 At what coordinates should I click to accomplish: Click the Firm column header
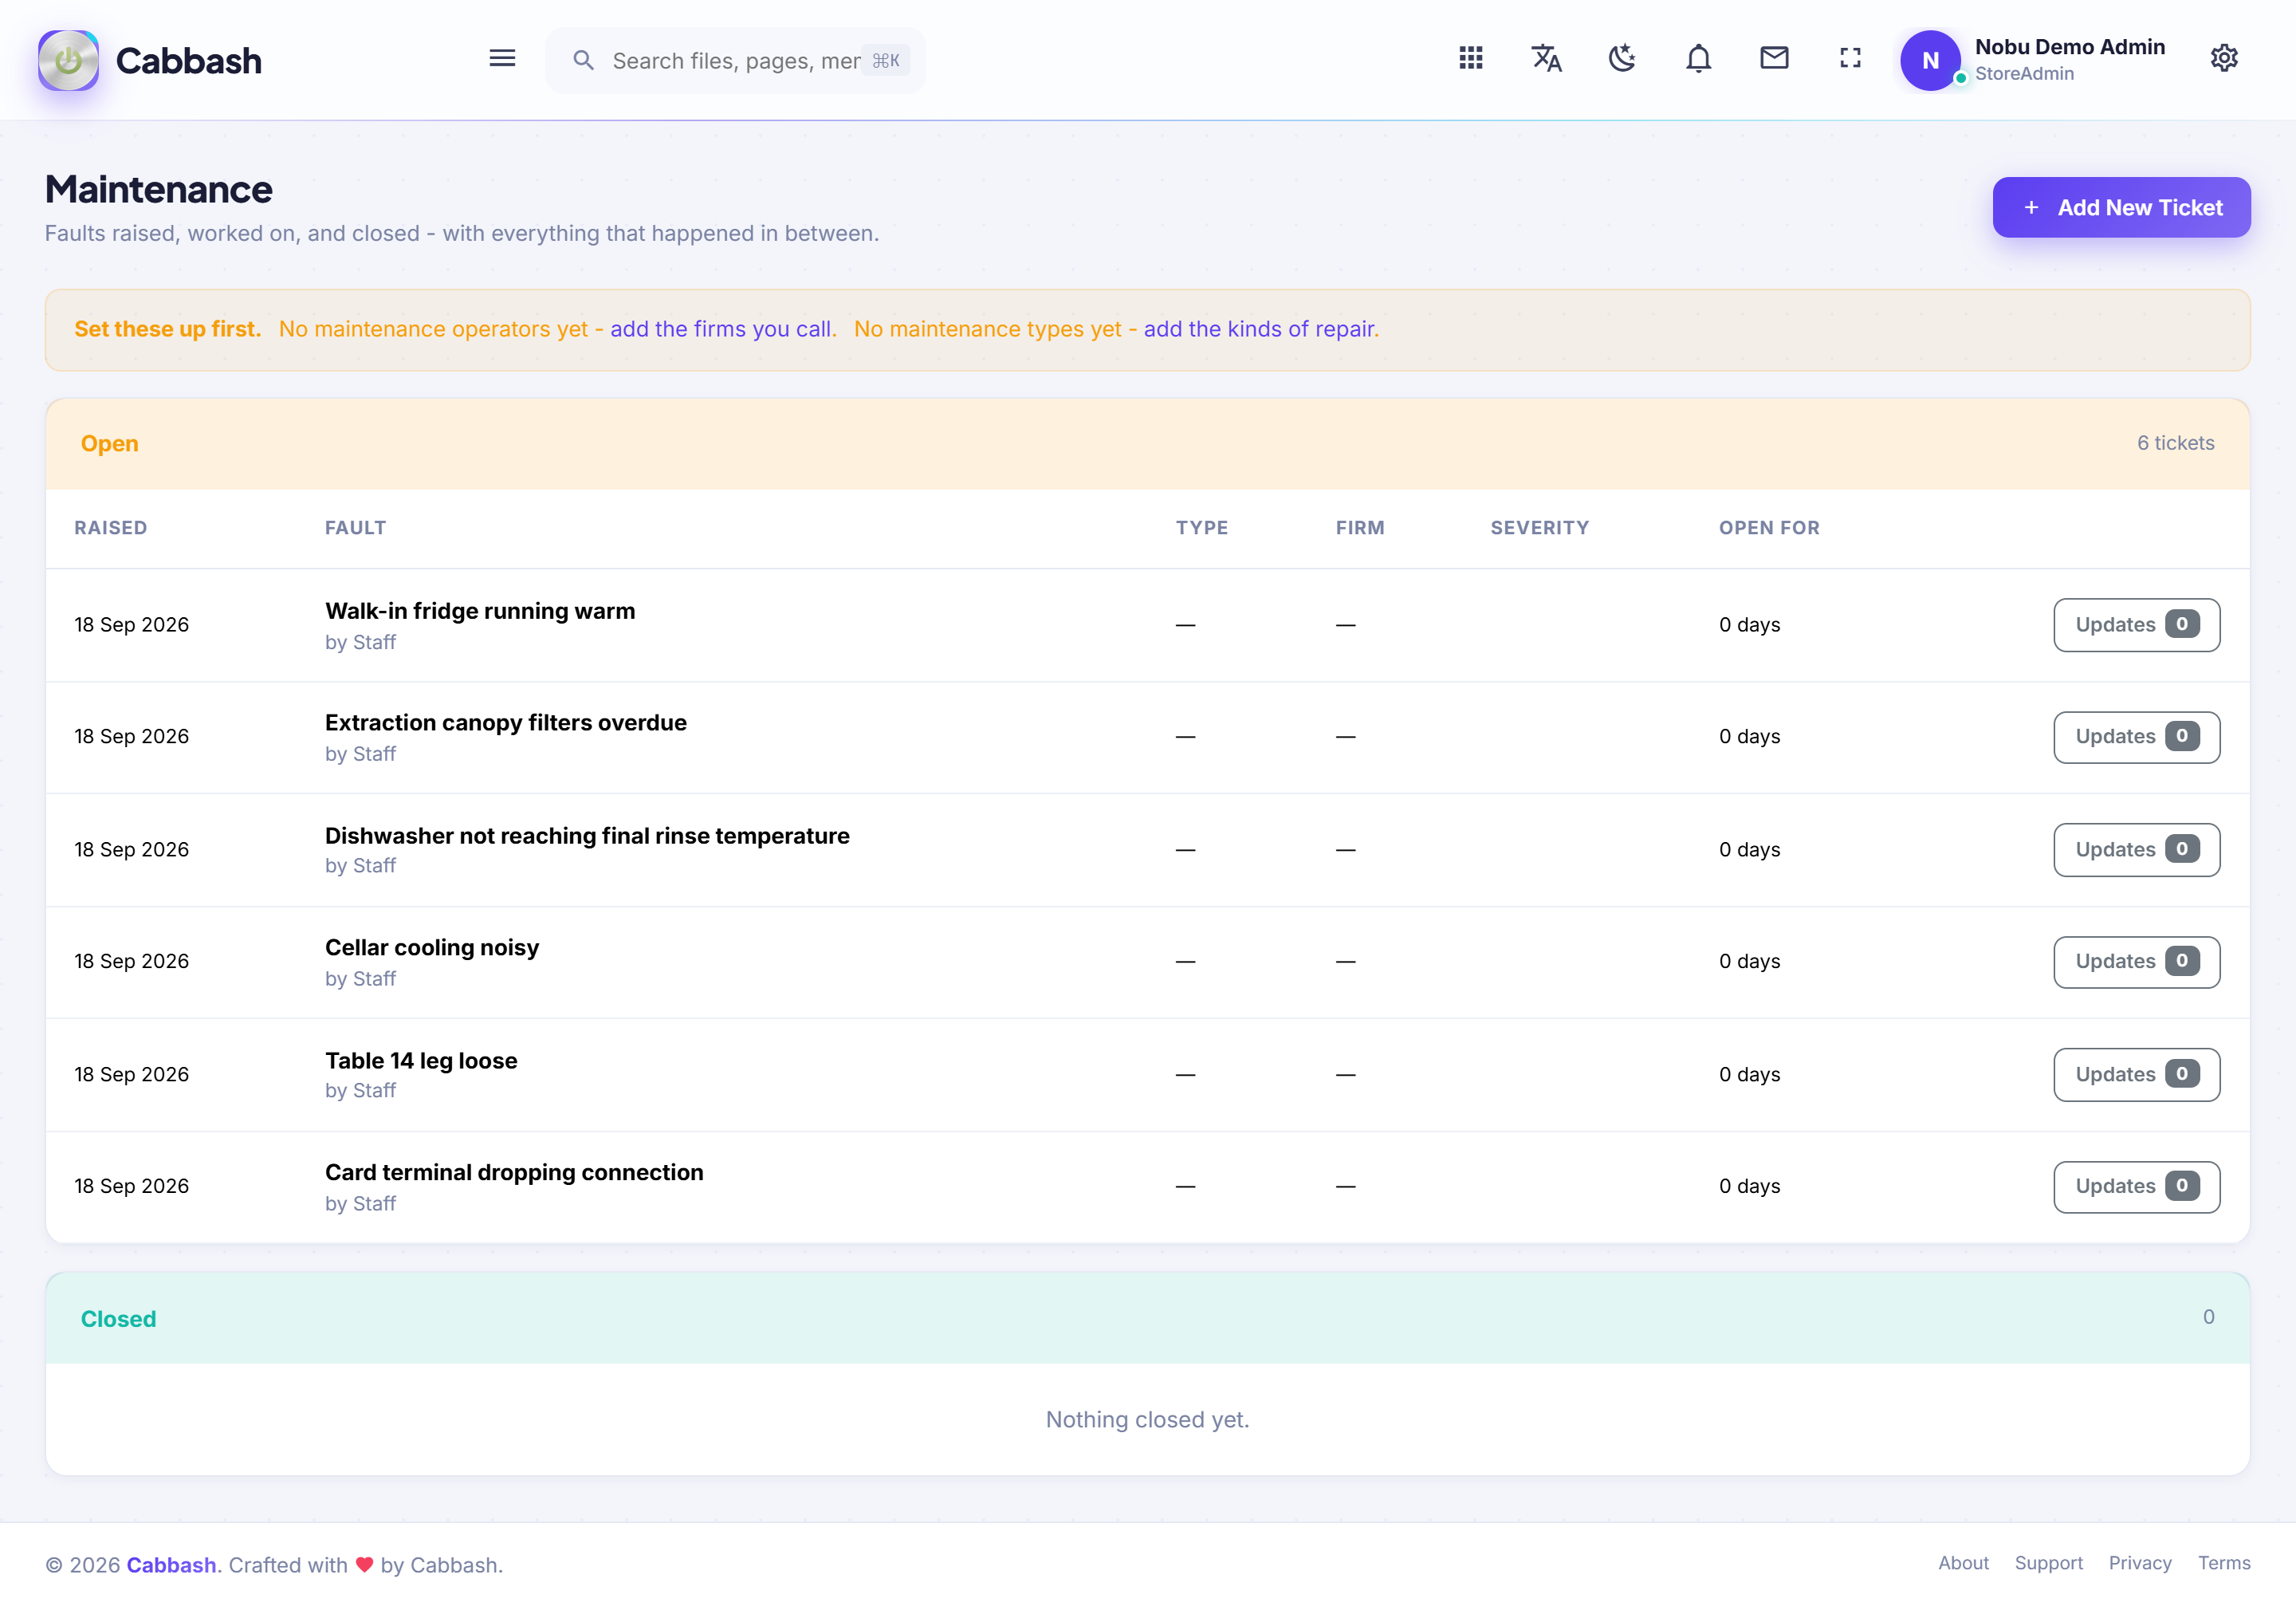tap(1360, 528)
